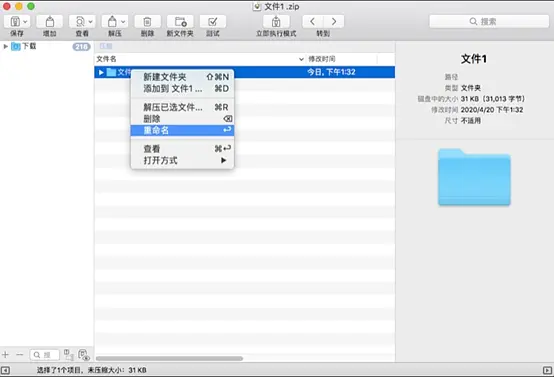Toggle the right info panel with the status bar button
Screen dimensions: 554x377
click(547, 370)
